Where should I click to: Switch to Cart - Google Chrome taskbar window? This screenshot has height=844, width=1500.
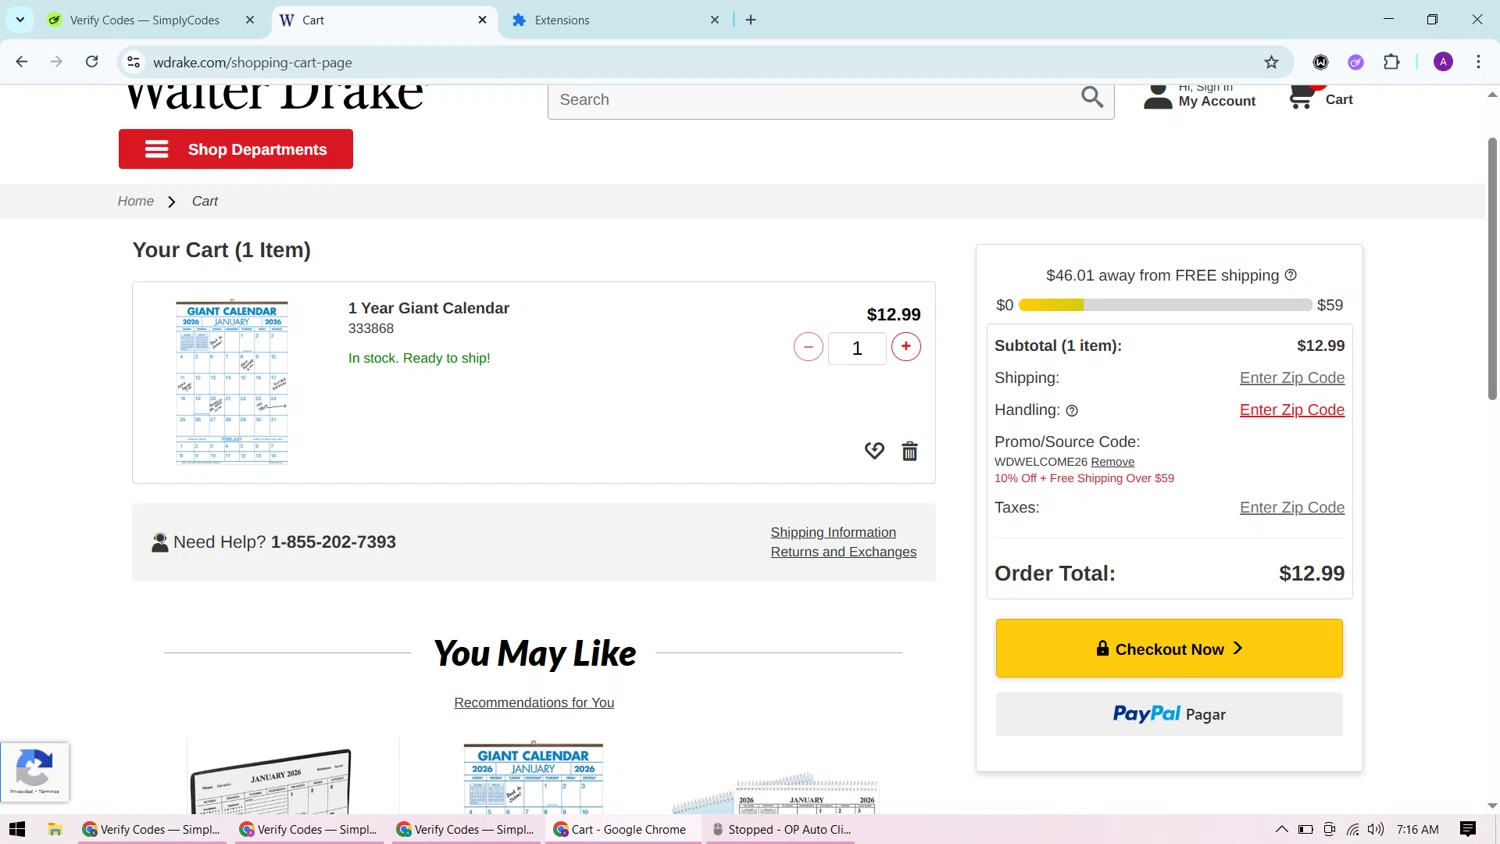coord(623,829)
